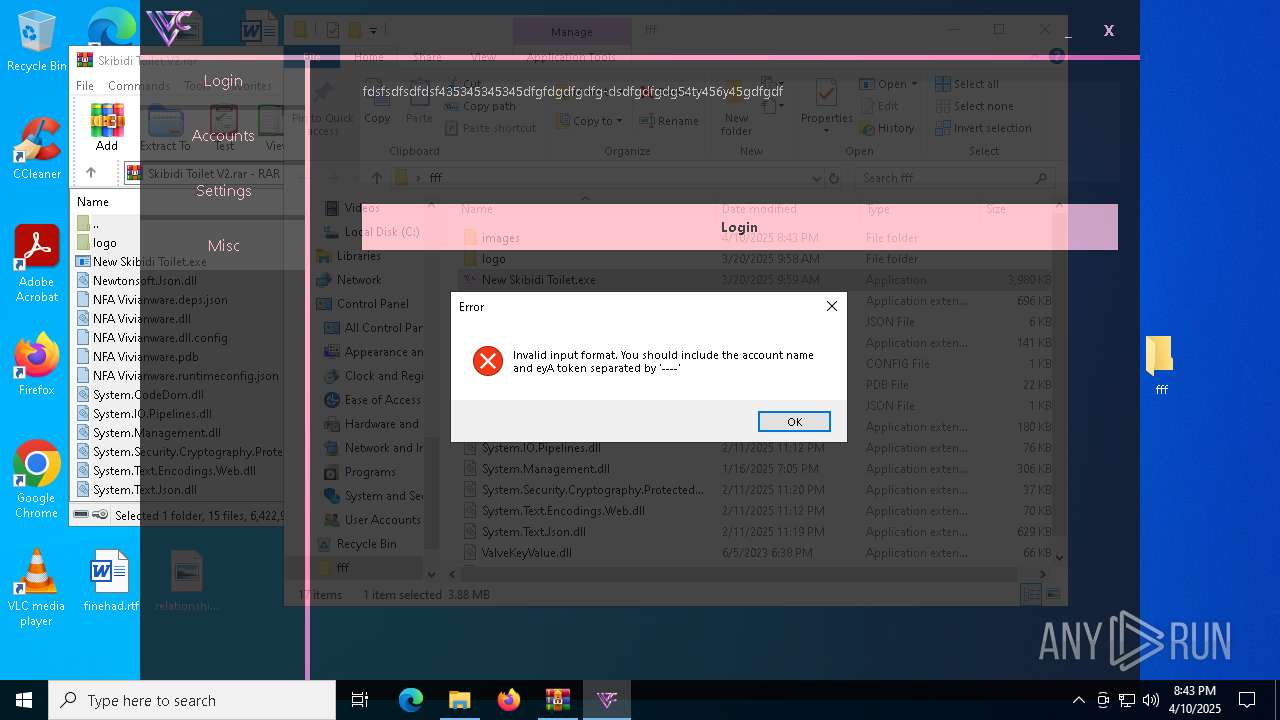1280x720 pixels.
Task: Click WinRAR up one level arrow
Action: pyautogui.click(x=90, y=173)
